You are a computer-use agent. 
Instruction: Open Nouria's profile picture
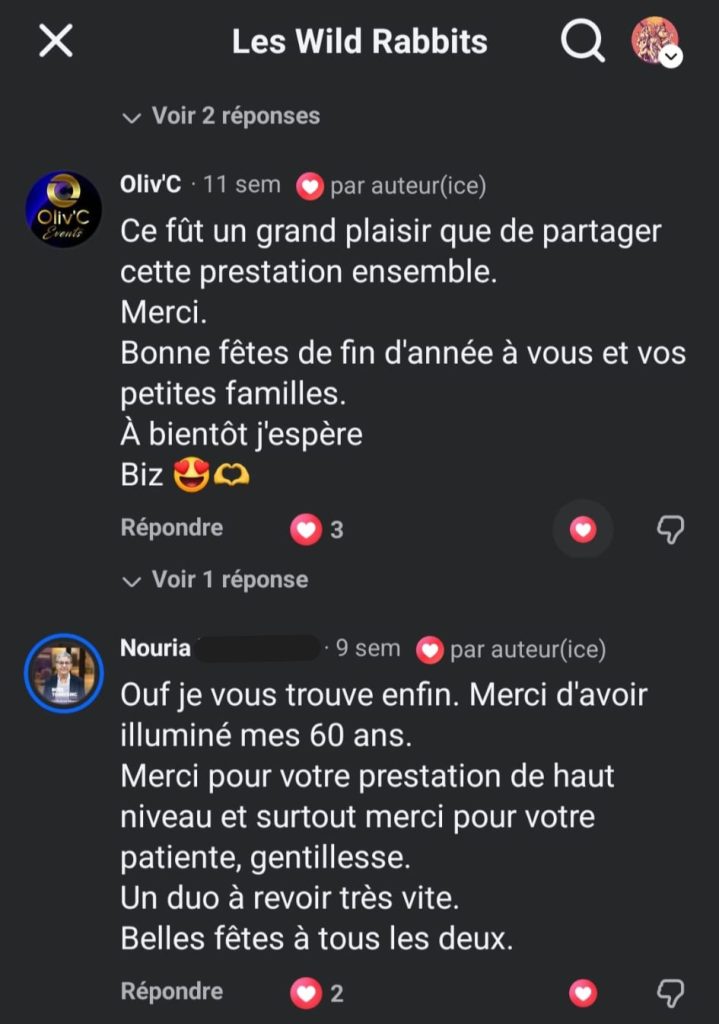tap(63, 672)
